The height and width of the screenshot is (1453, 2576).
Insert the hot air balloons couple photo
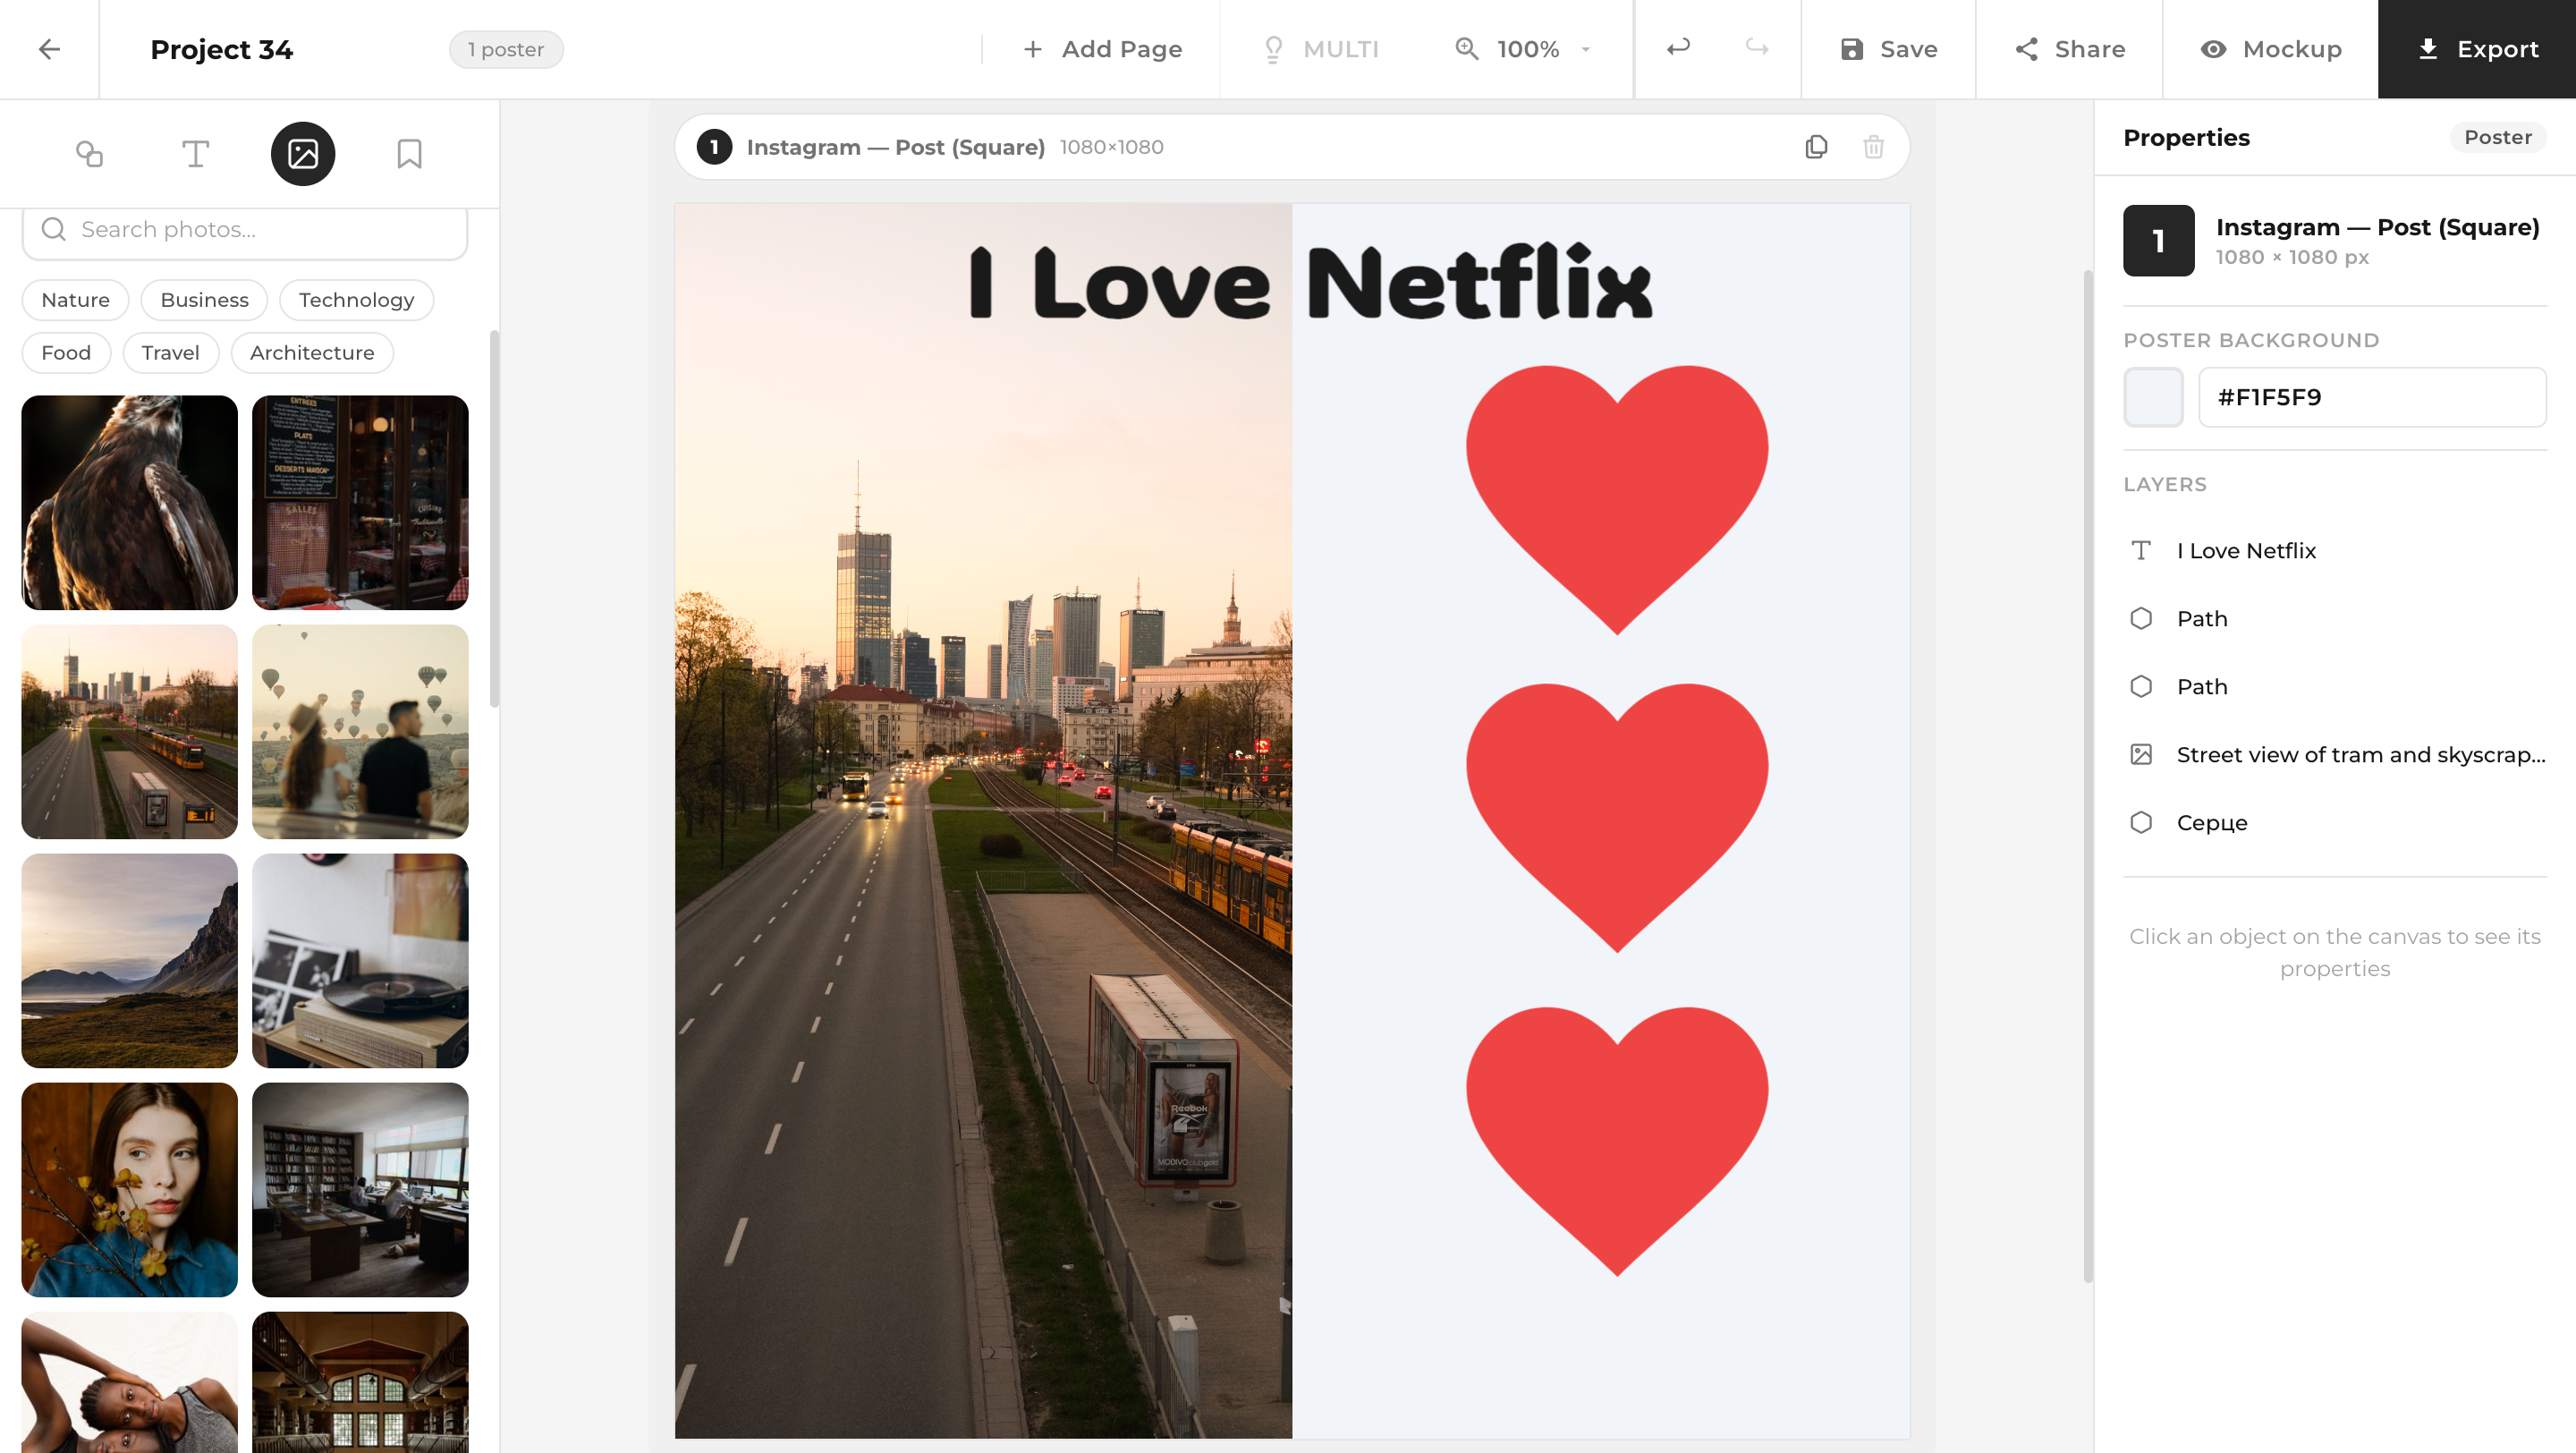click(360, 732)
